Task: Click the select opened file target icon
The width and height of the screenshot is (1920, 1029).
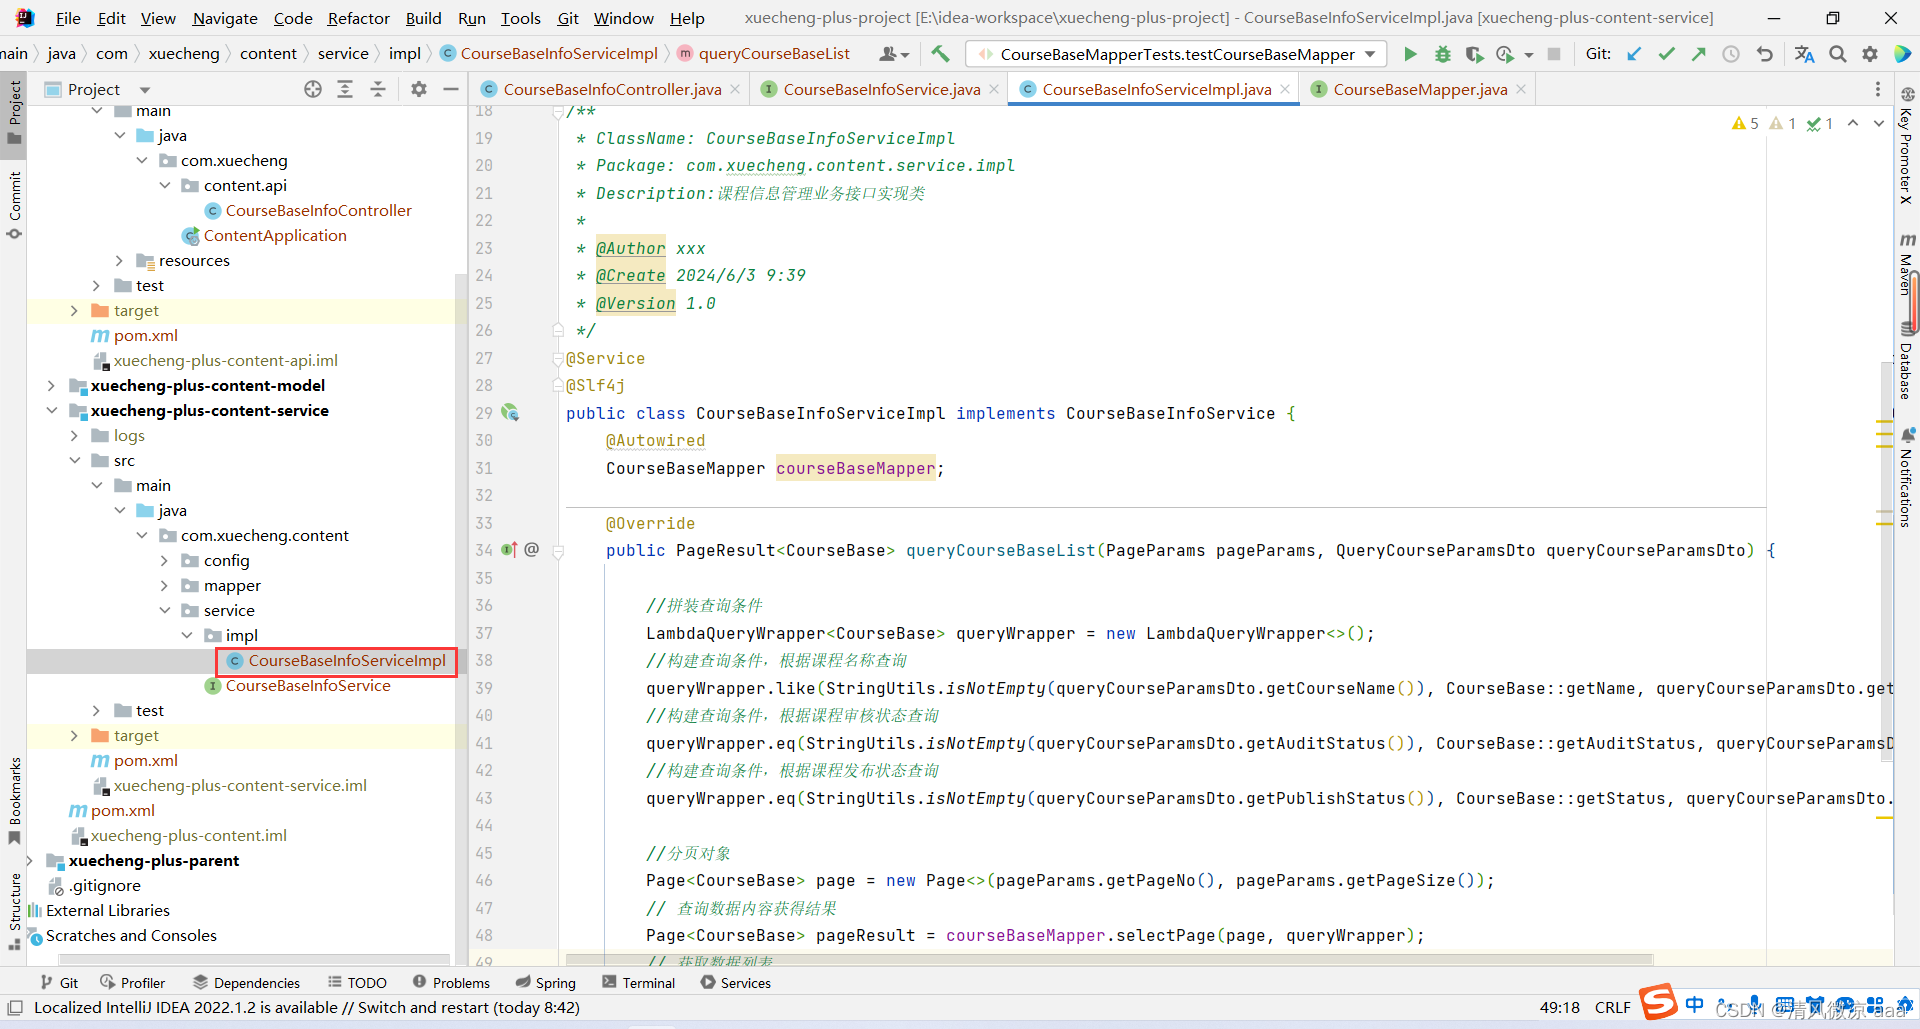Action: (313, 89)
